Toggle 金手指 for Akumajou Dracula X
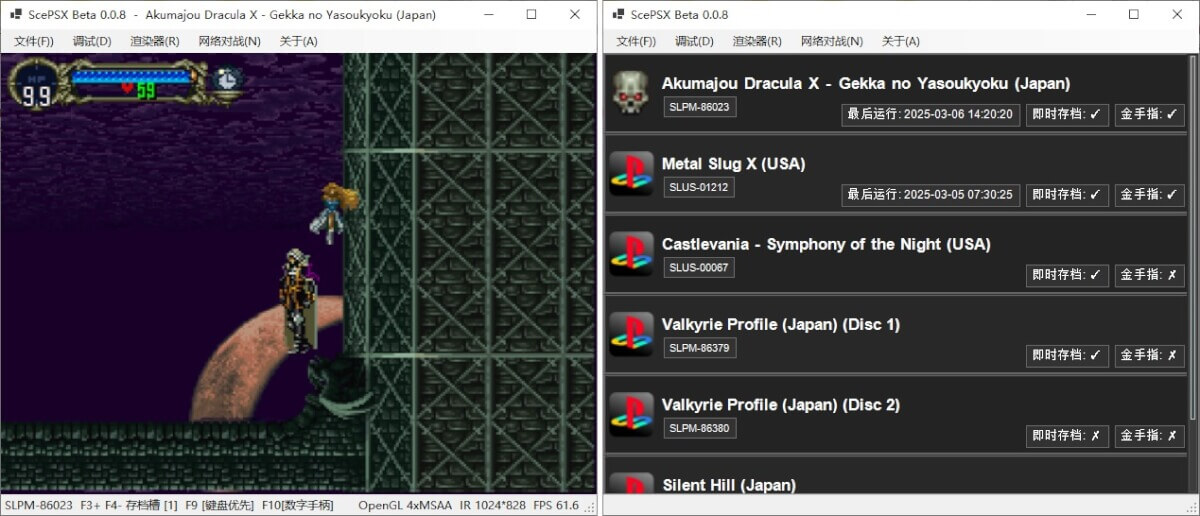The width and height of the screenshot is (1200, 516). click(1150, 114)
